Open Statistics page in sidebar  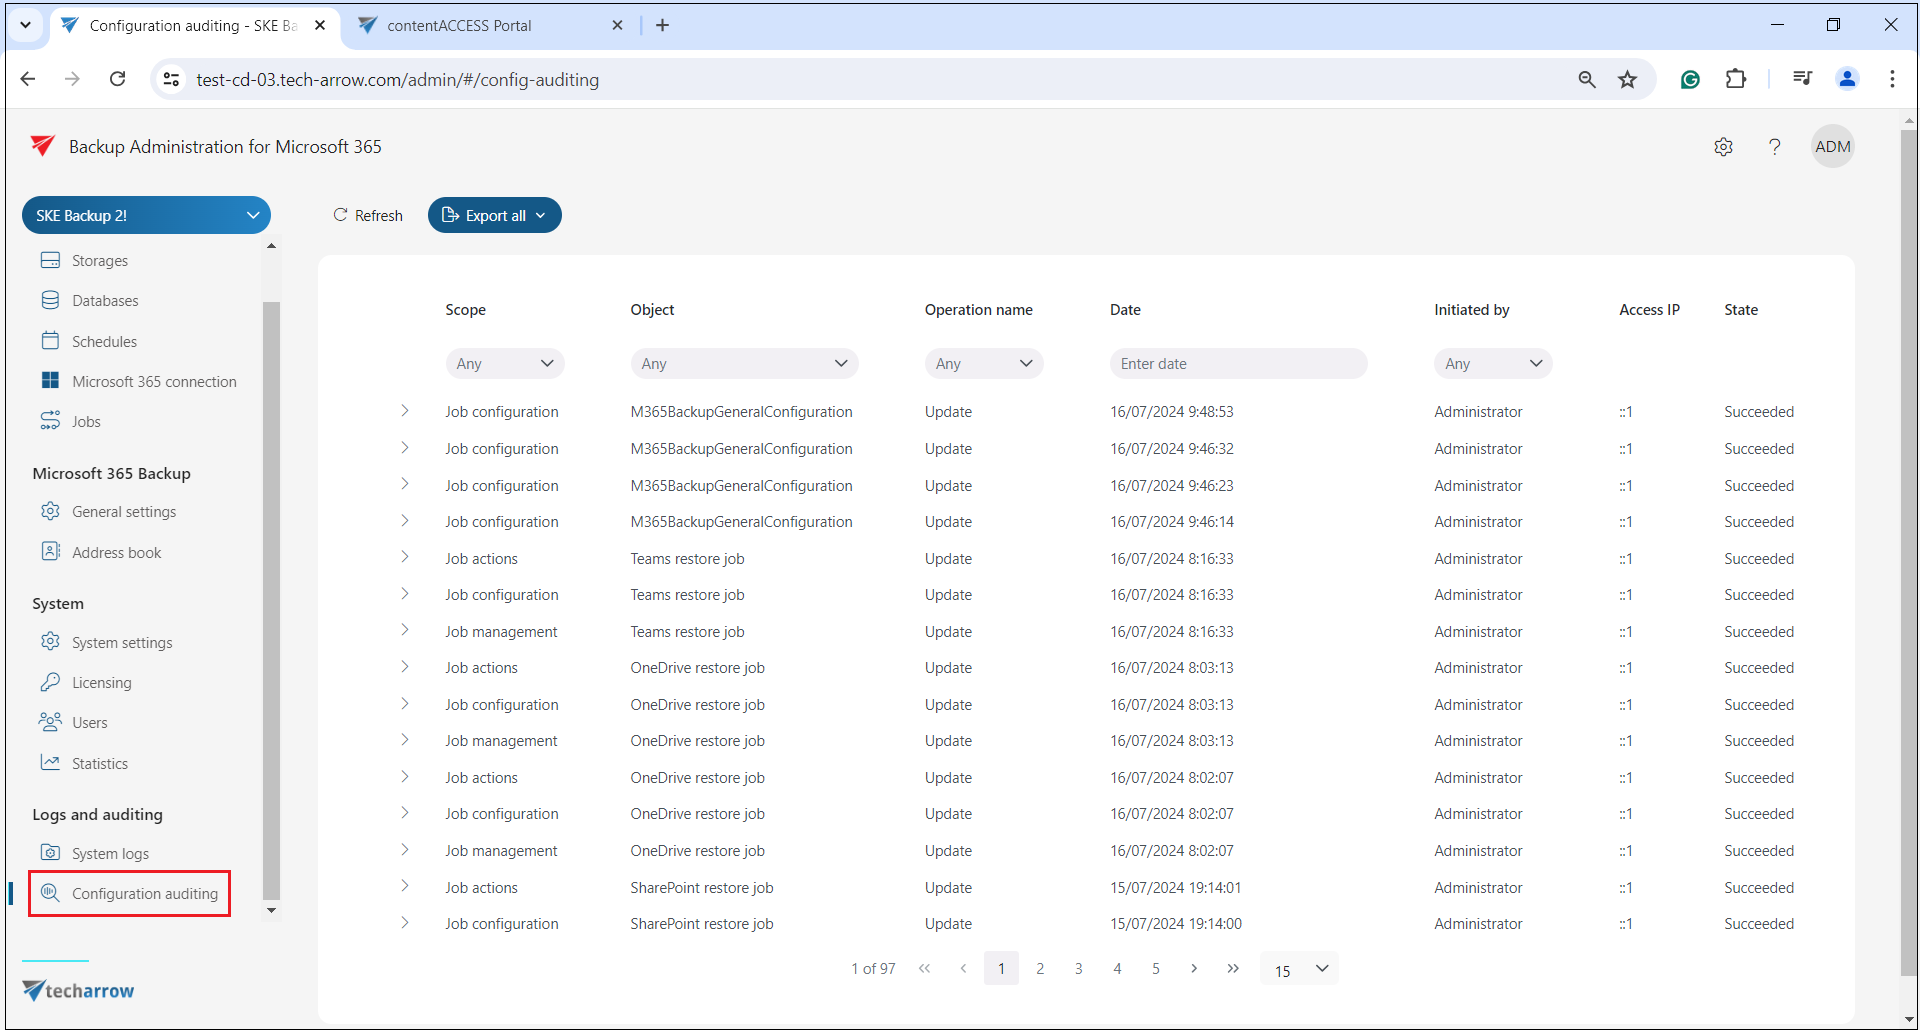coord(99,764)
